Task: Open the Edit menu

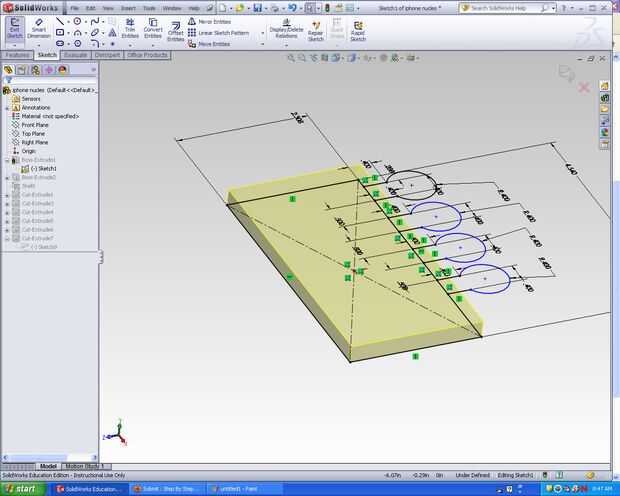Action: [x=91, y=8]
